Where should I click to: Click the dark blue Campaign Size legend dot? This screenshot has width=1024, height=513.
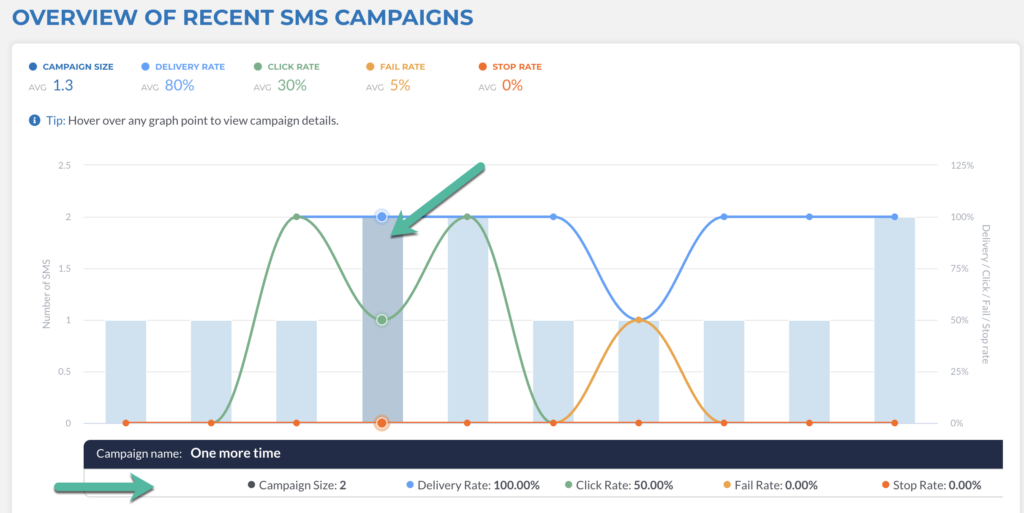point(33,67)
